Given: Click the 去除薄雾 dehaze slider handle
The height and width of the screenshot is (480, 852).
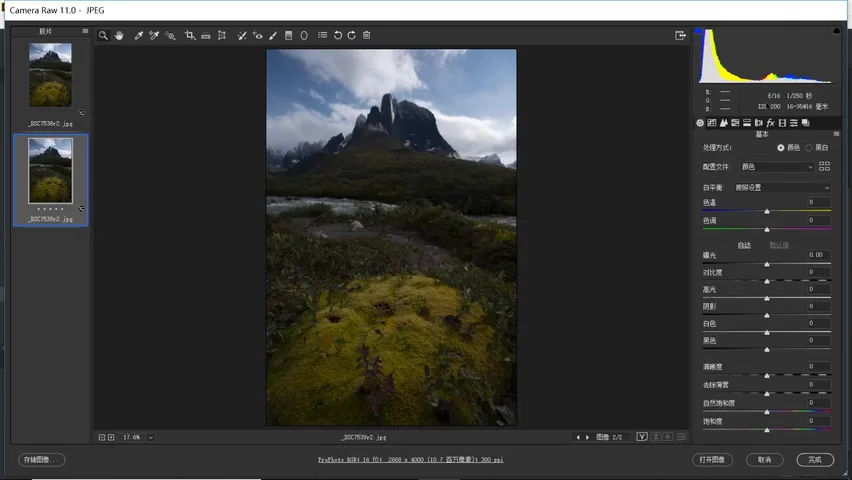Looking at the screenshot, I should coord(767,394).
